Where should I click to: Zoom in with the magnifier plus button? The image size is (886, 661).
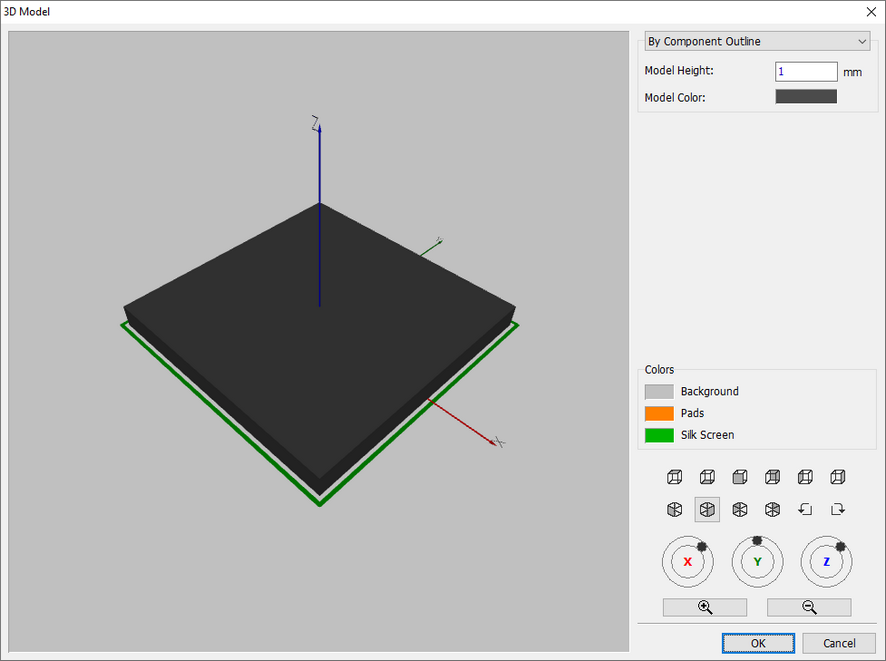click(705, 607)
